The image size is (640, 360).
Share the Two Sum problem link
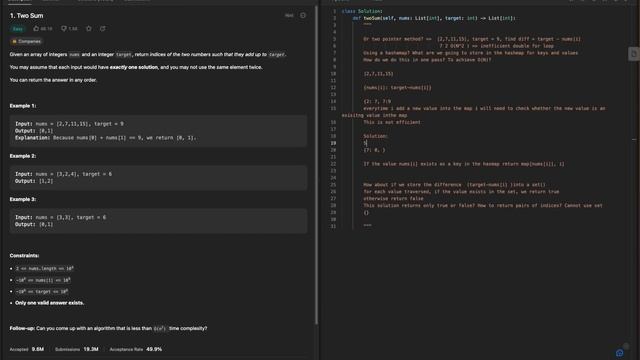tap(103, 29)
